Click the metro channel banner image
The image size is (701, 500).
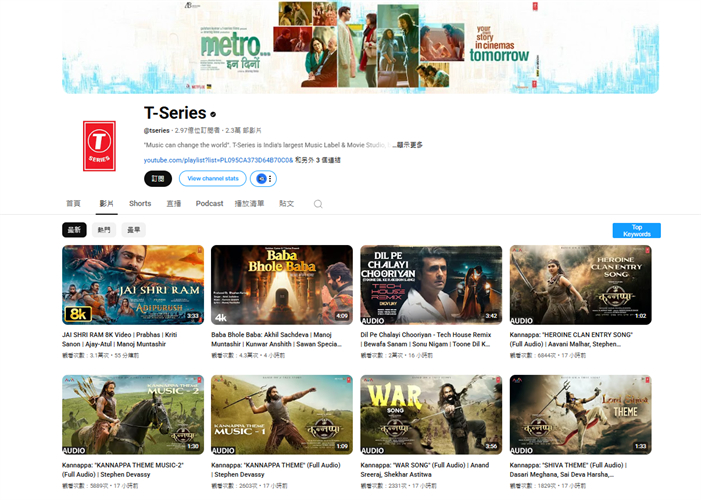(x=360, y=47)
